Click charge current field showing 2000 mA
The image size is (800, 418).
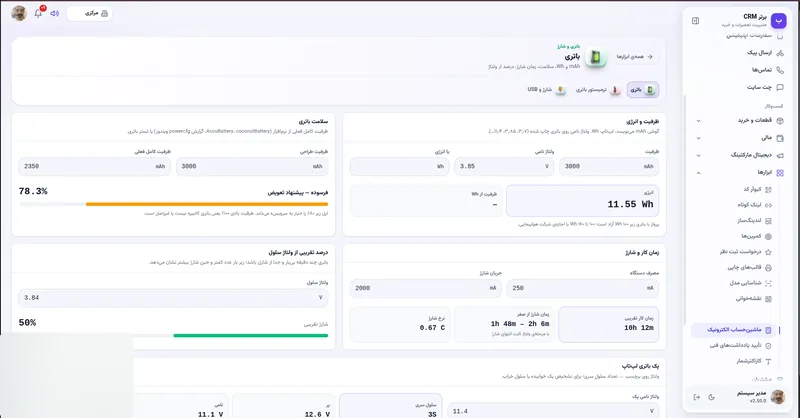[x=426, y=288]
